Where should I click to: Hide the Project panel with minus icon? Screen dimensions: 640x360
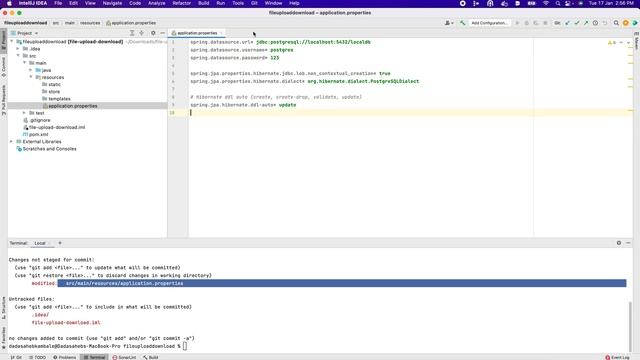(x=162, y=33)
